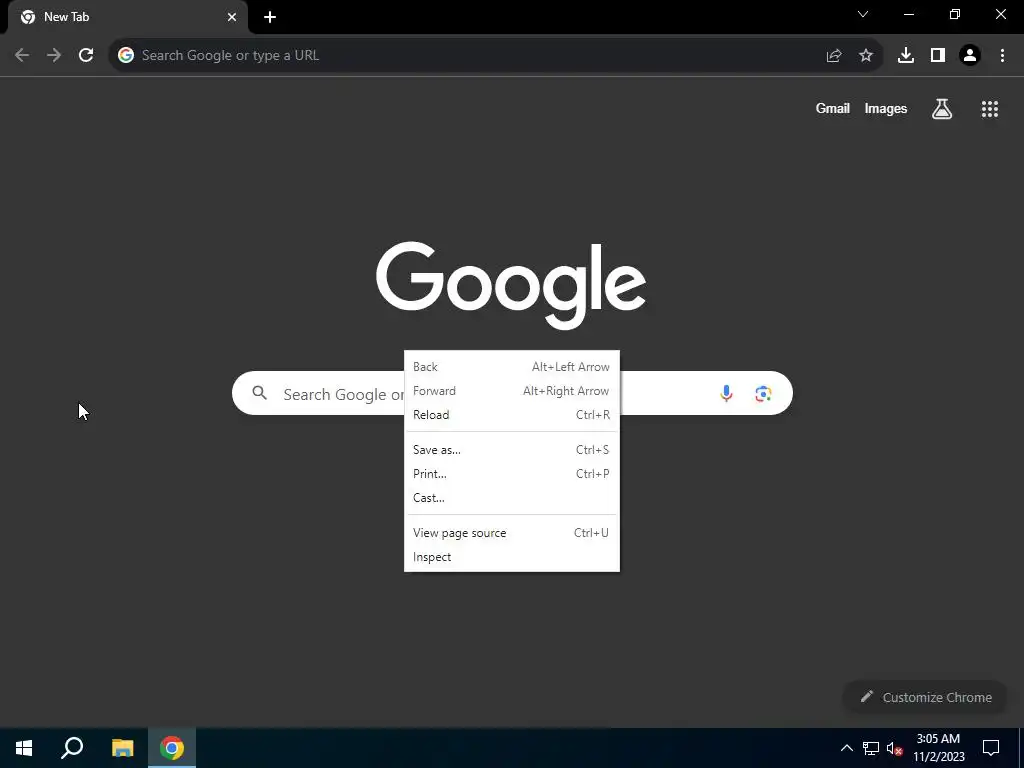The image size is (1024, 768).
Task: Click the magnifier icon in search box
Action: coord(260,392)
